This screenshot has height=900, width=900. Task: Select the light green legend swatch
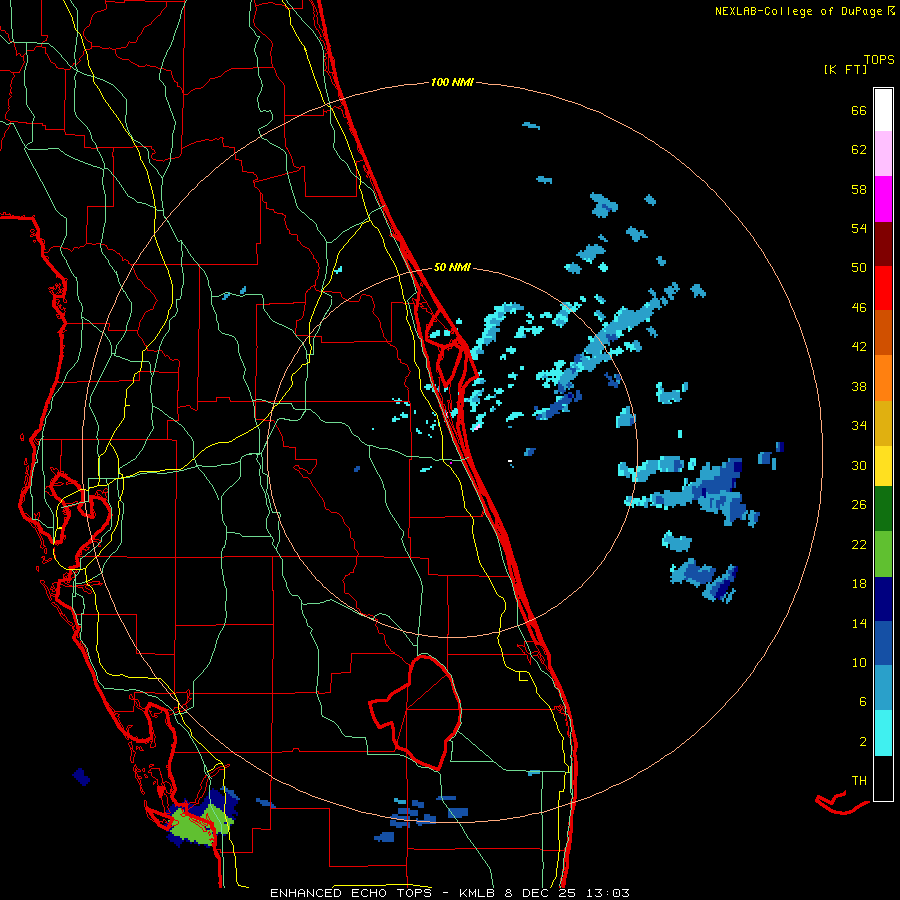(x=883, y=554)
